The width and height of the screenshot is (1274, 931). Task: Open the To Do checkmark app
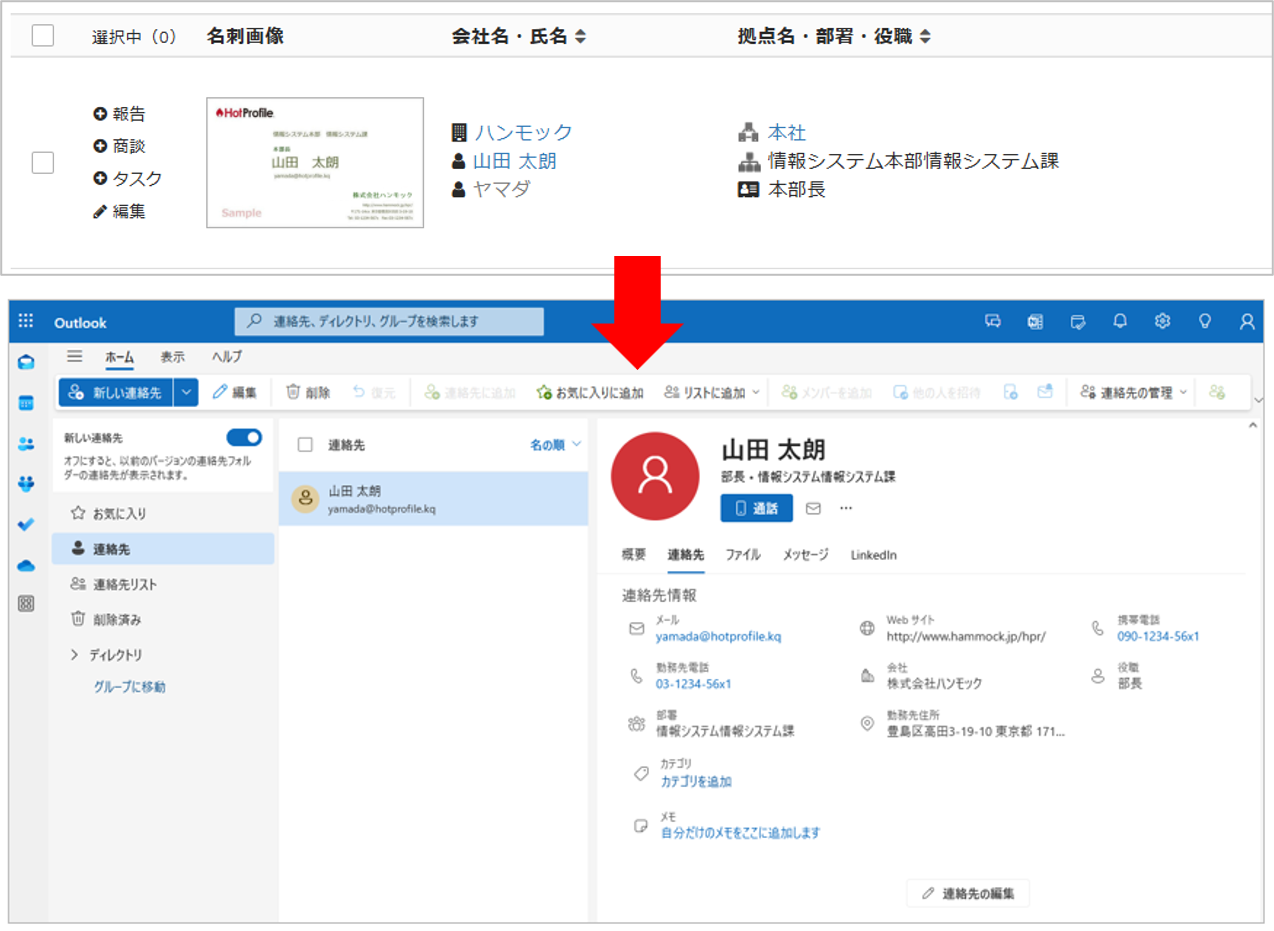pyautogui.click(x=27, y=524)
